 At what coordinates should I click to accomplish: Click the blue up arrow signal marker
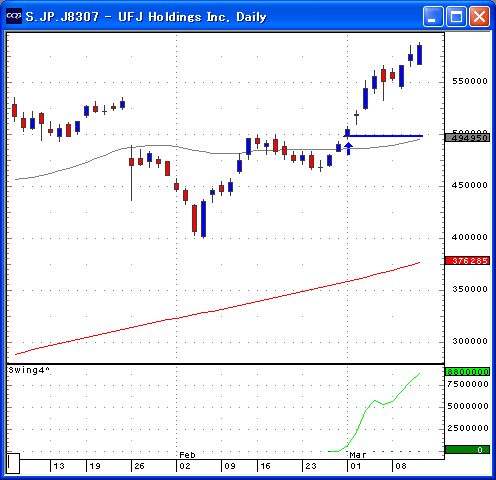point(348,149)
